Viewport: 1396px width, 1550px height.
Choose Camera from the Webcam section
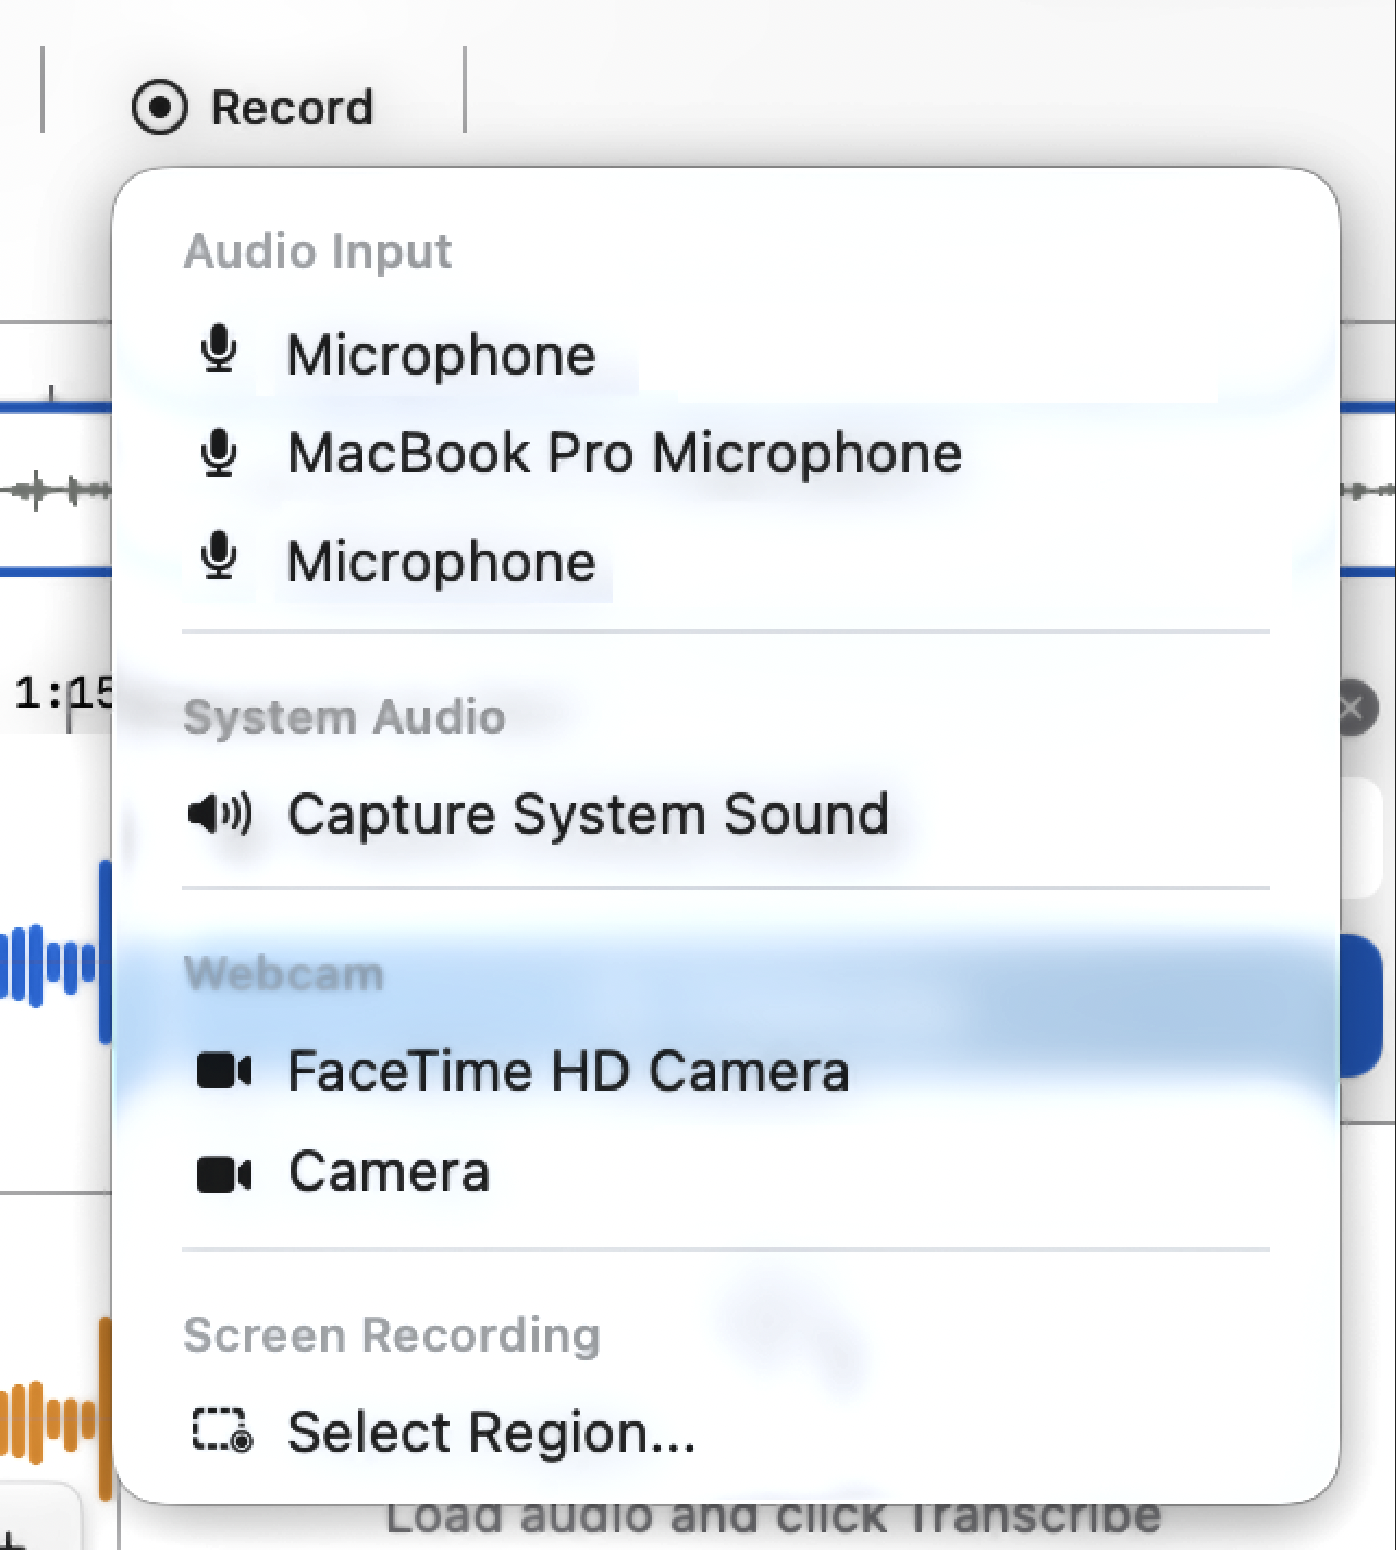(x=388, y=1174)
